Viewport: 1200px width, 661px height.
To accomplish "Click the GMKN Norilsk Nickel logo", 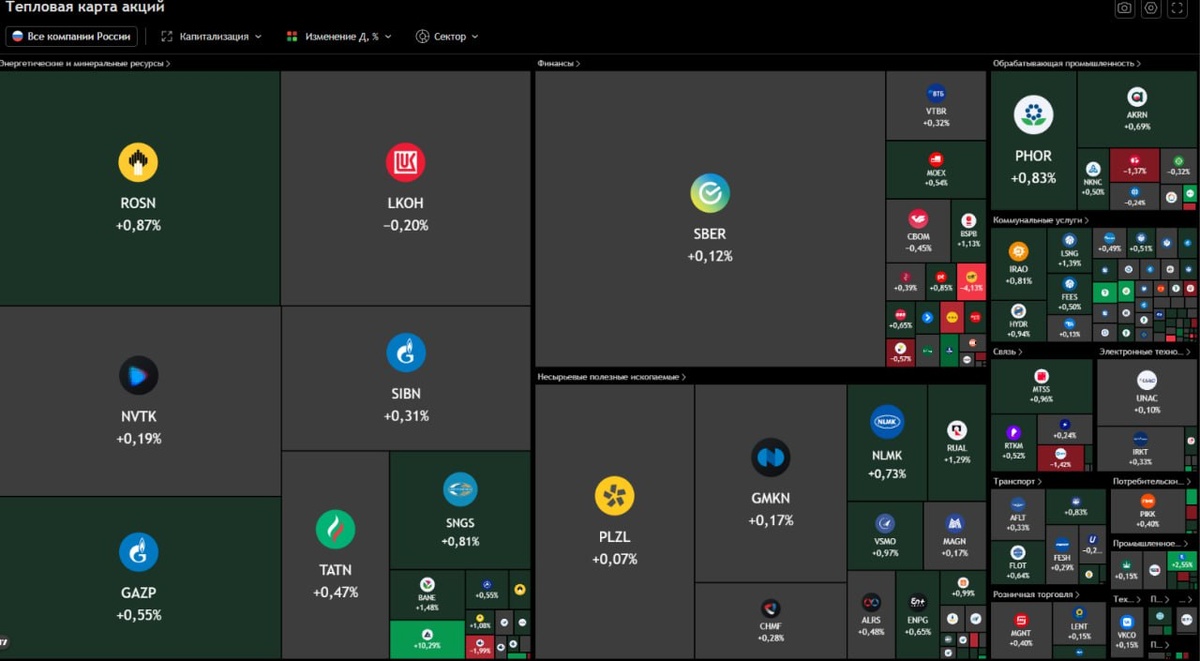I will pyautogui.click(x=771, y=458).
